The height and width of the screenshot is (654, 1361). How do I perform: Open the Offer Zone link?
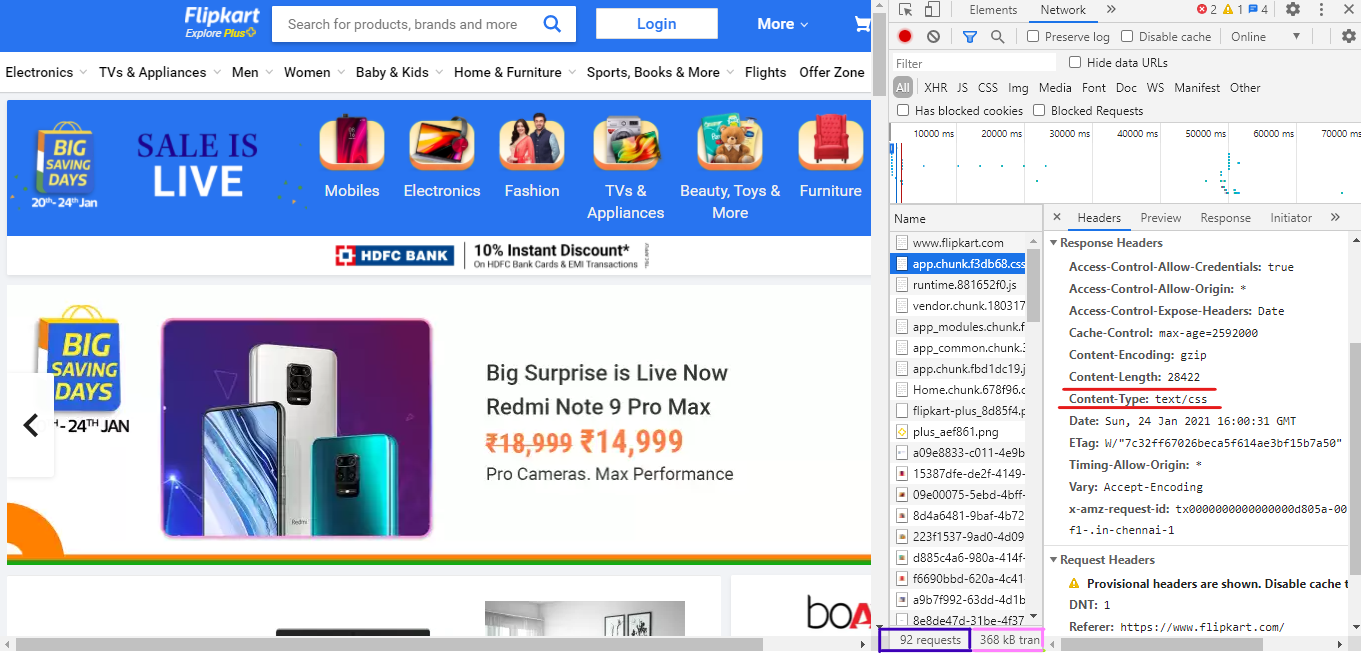832,72
